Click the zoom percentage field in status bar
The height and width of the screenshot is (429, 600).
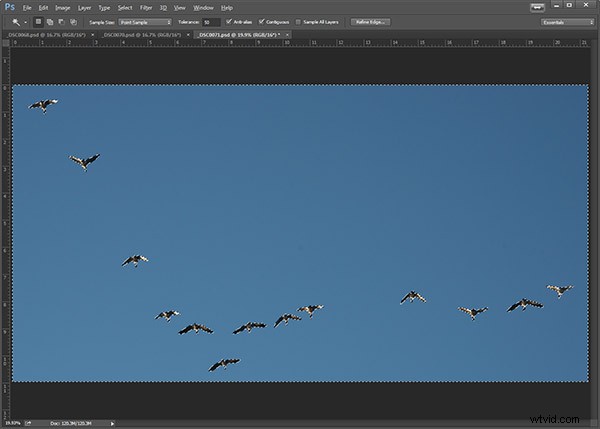pyautogui.click(x=13, y=423)
